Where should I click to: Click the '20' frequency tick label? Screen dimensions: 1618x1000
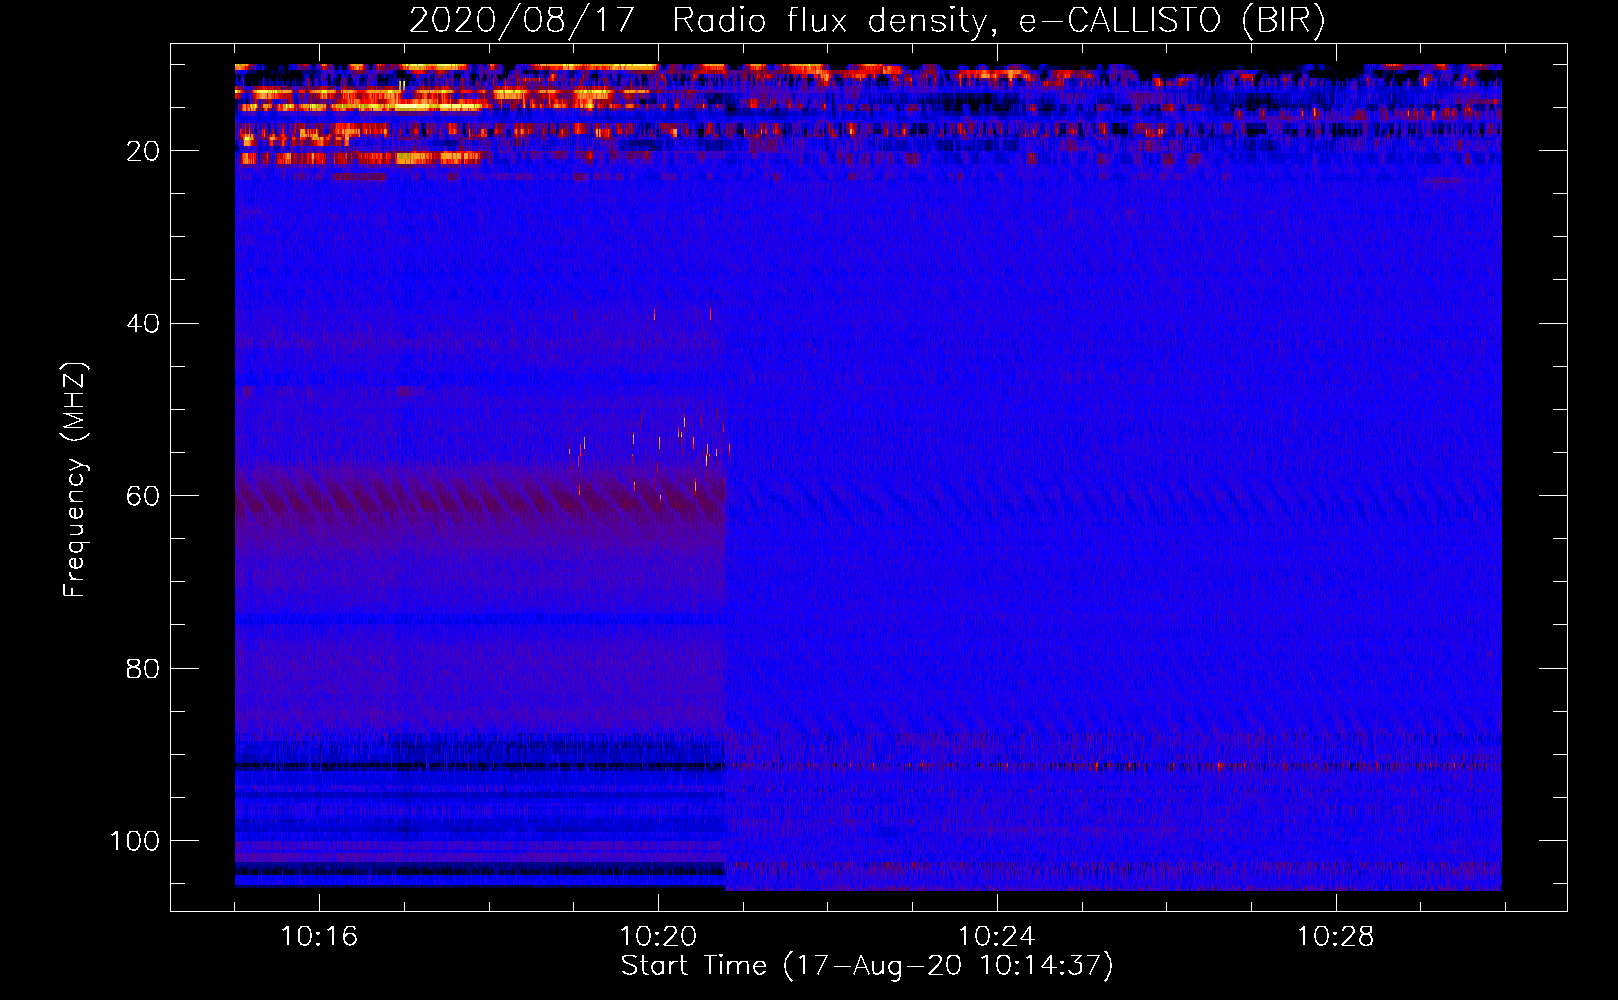tap(143, 151)
